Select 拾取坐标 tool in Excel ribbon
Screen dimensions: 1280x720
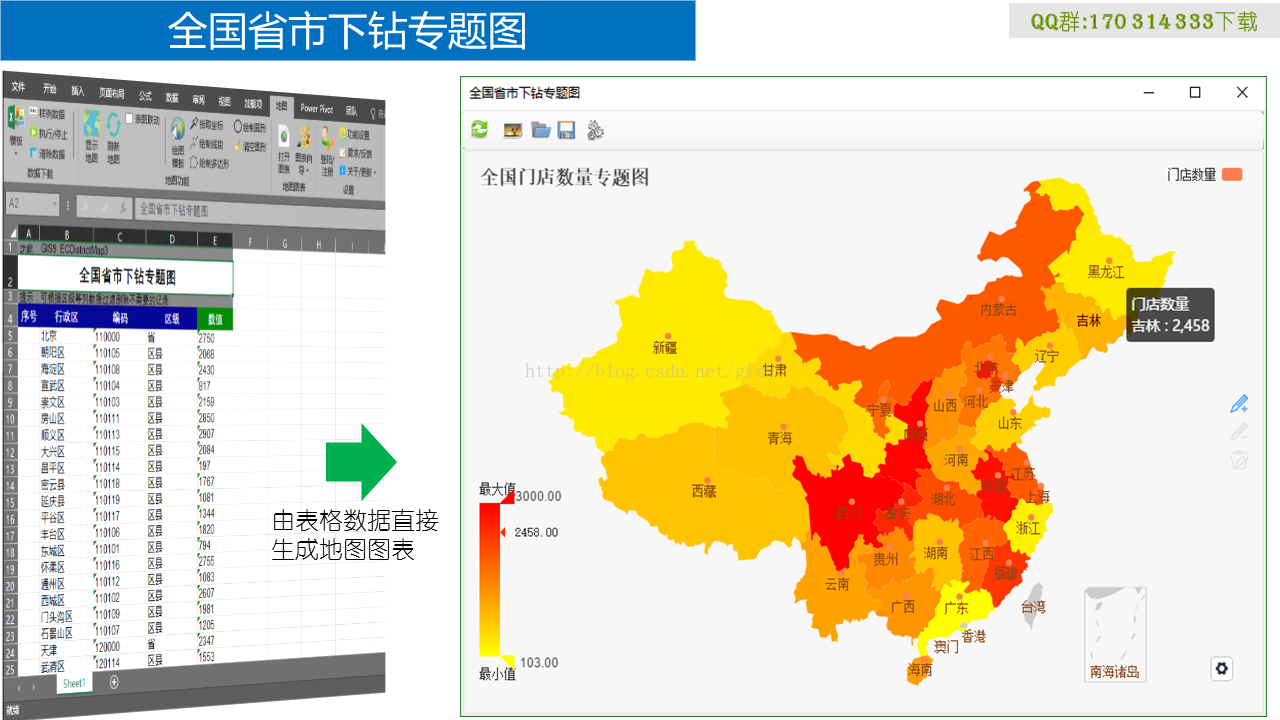(x=207, y=124)
